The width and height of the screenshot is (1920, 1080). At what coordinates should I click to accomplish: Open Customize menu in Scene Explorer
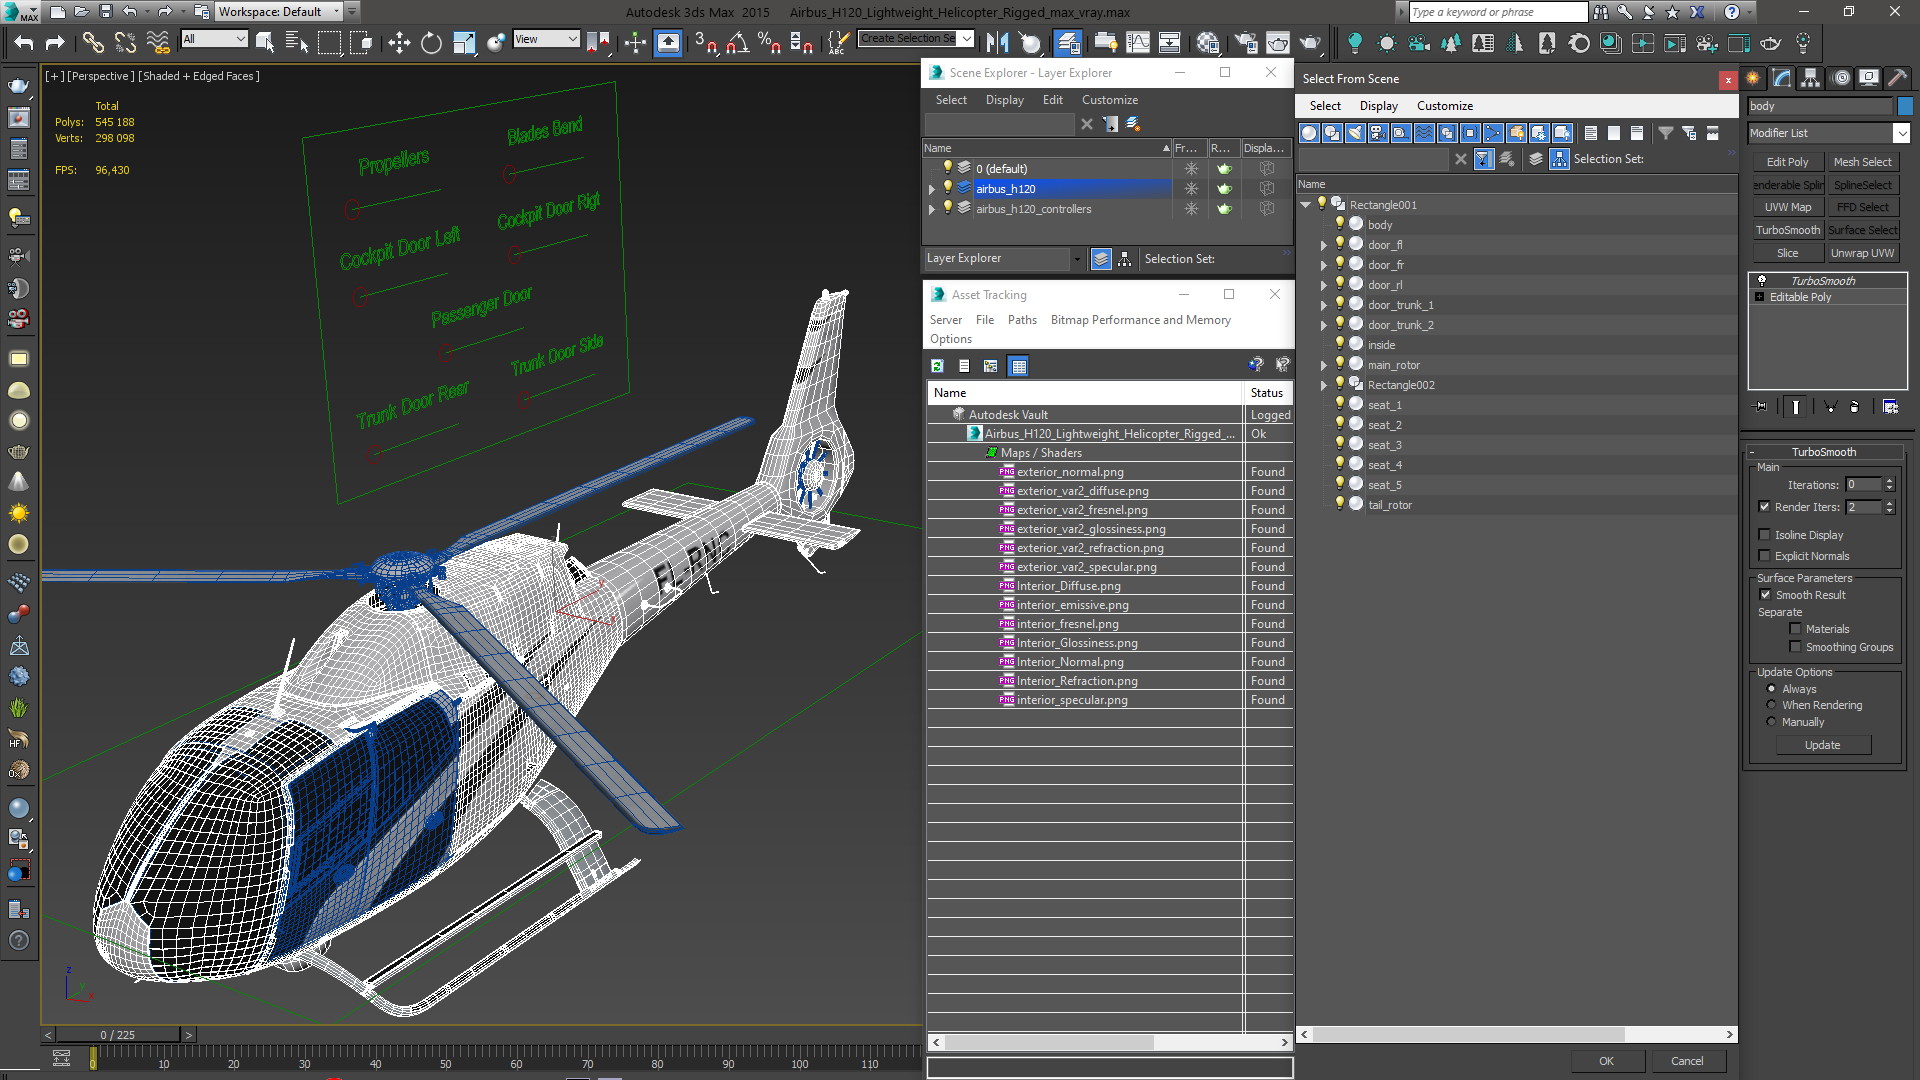1110,100
